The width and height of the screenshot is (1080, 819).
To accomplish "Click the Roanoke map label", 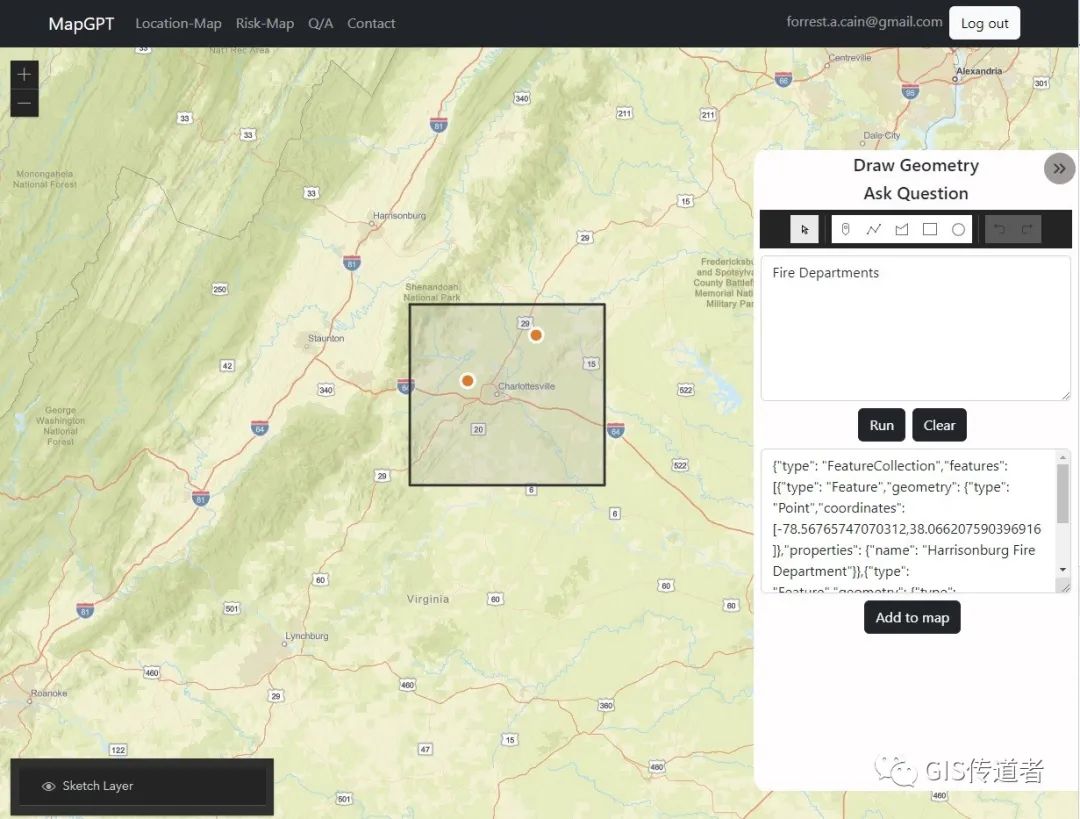I will (49, 693).
